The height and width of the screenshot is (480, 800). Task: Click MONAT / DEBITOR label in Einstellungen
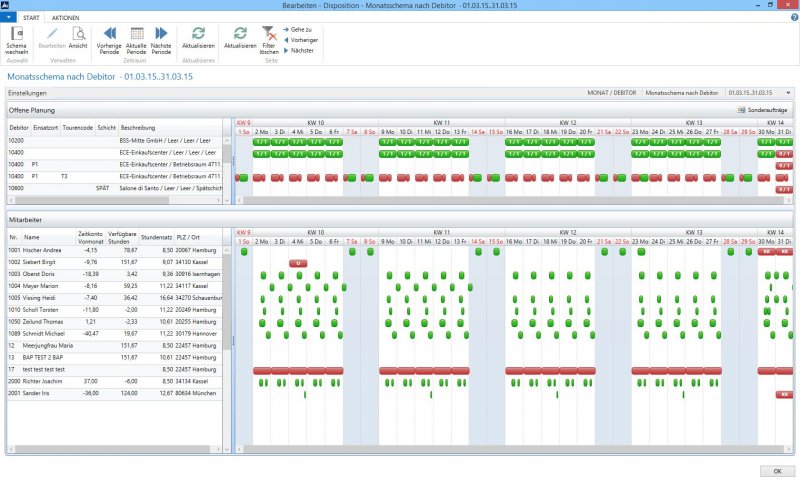[x=611, y=93]
